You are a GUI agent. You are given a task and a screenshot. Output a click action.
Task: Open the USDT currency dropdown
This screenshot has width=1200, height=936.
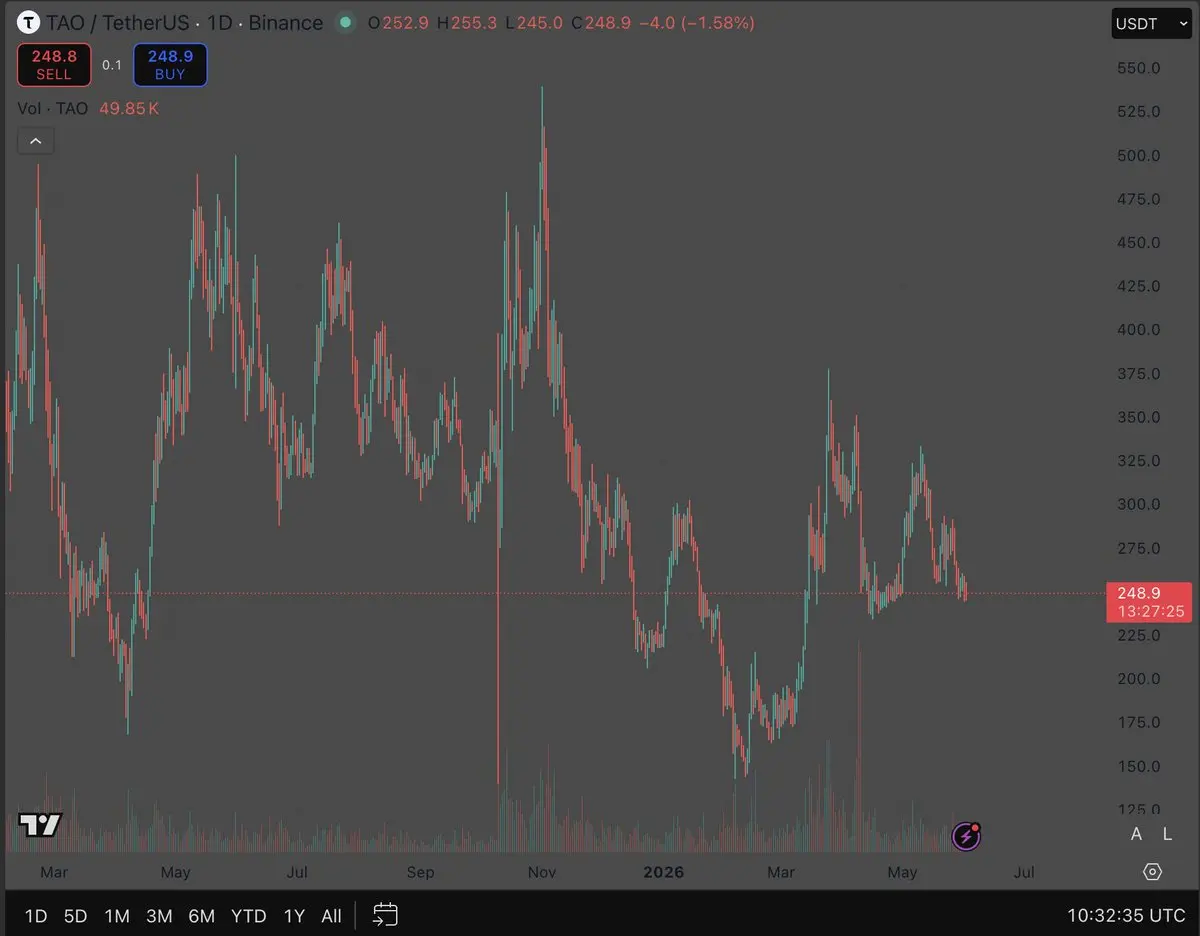pyautogui.click(x=1151, y=22)
